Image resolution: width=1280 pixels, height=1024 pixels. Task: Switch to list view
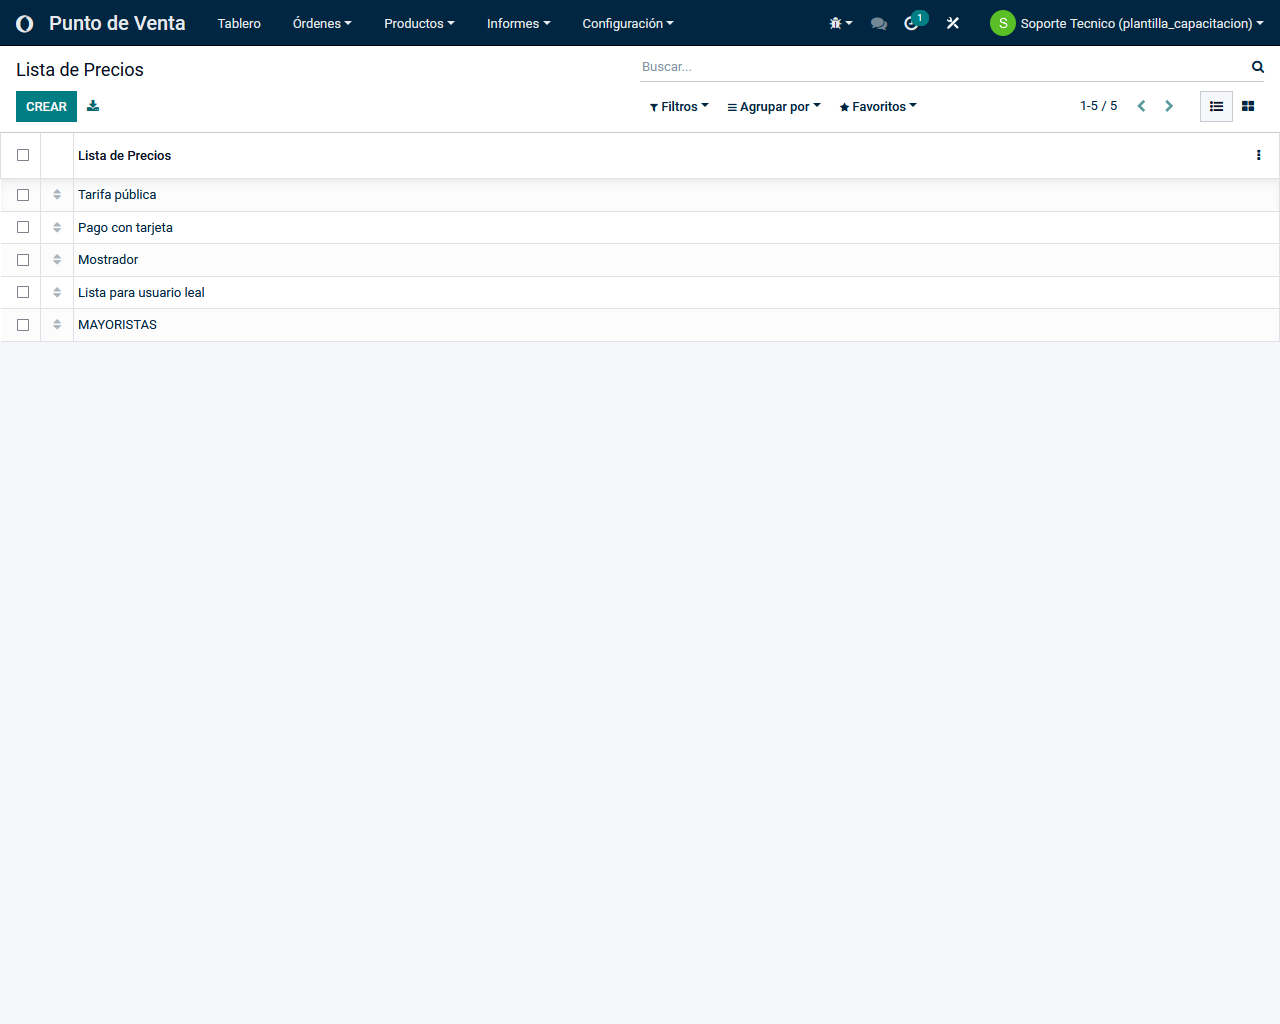[1216, 106]
